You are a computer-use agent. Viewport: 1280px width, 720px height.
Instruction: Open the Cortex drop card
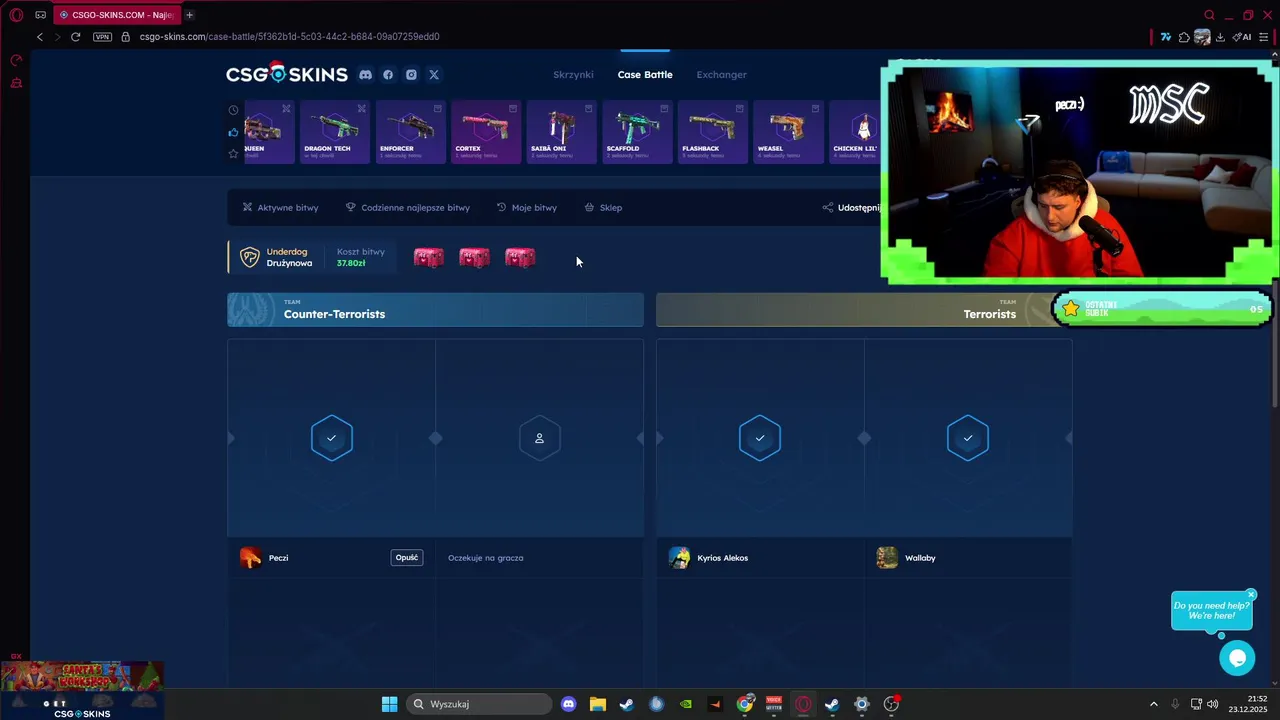[x=486, y=131]
